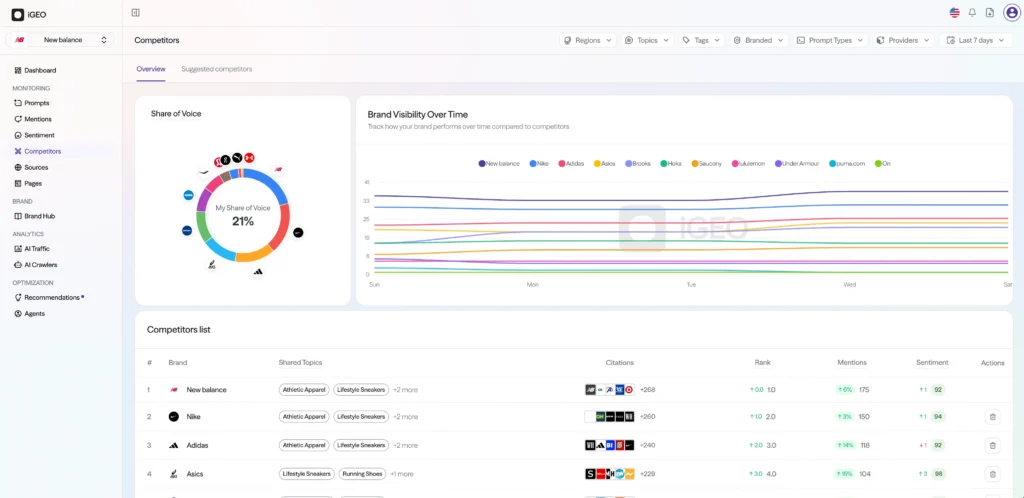
Task: Click the Nike logo beside donut chart
Action: point(298,232)
